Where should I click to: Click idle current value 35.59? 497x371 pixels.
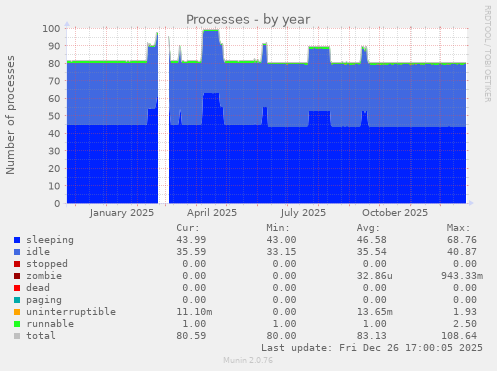coord(191,252)
